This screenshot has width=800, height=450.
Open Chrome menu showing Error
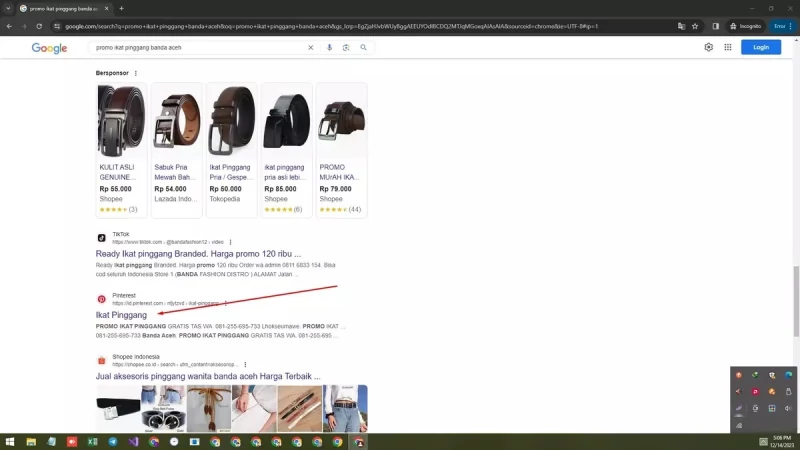783,26
